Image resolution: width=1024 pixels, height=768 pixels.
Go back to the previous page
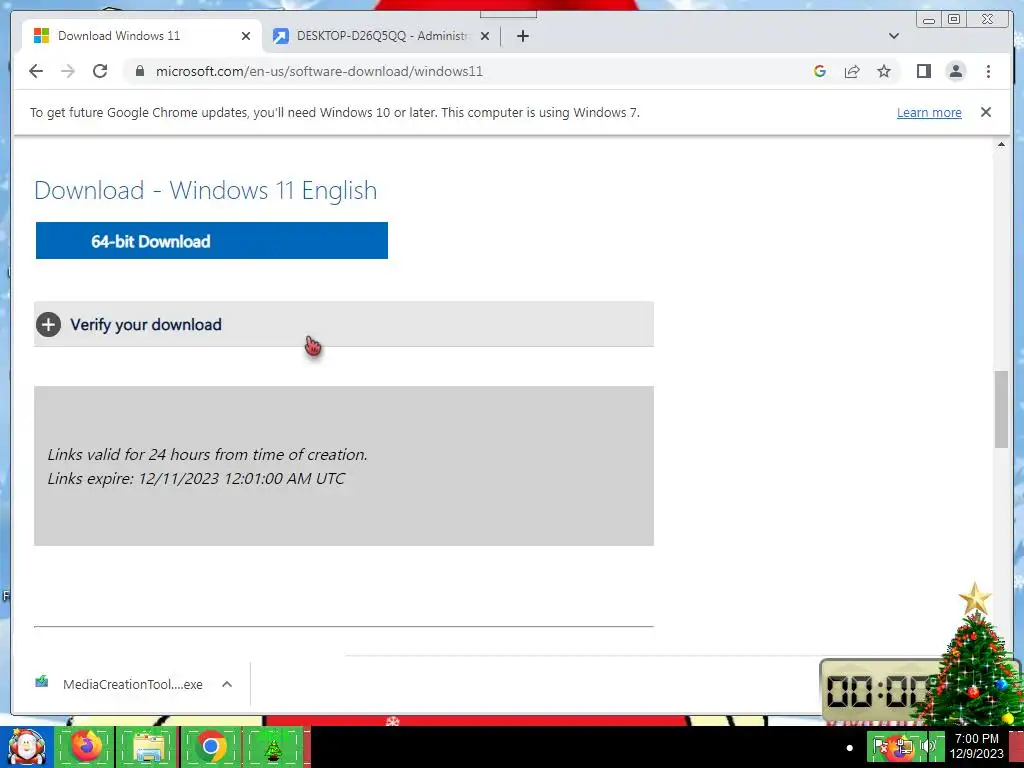coord(36,71)
